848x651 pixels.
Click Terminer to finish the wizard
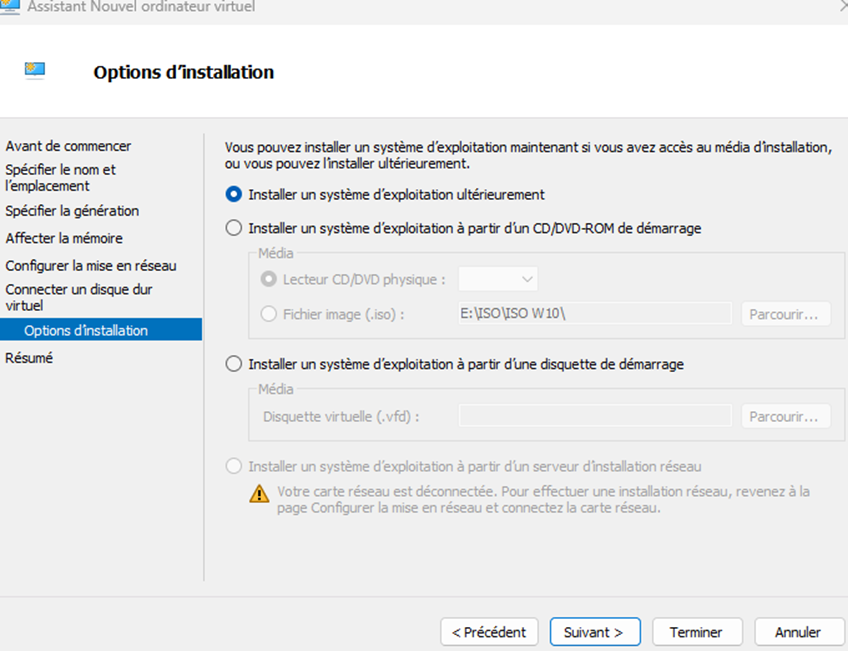coord(697,632)
